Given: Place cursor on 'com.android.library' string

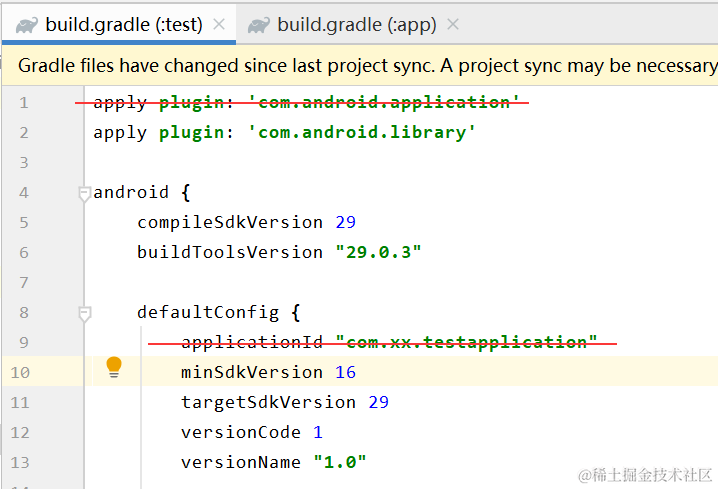Looking at the screenshot, I should [362, 133].
